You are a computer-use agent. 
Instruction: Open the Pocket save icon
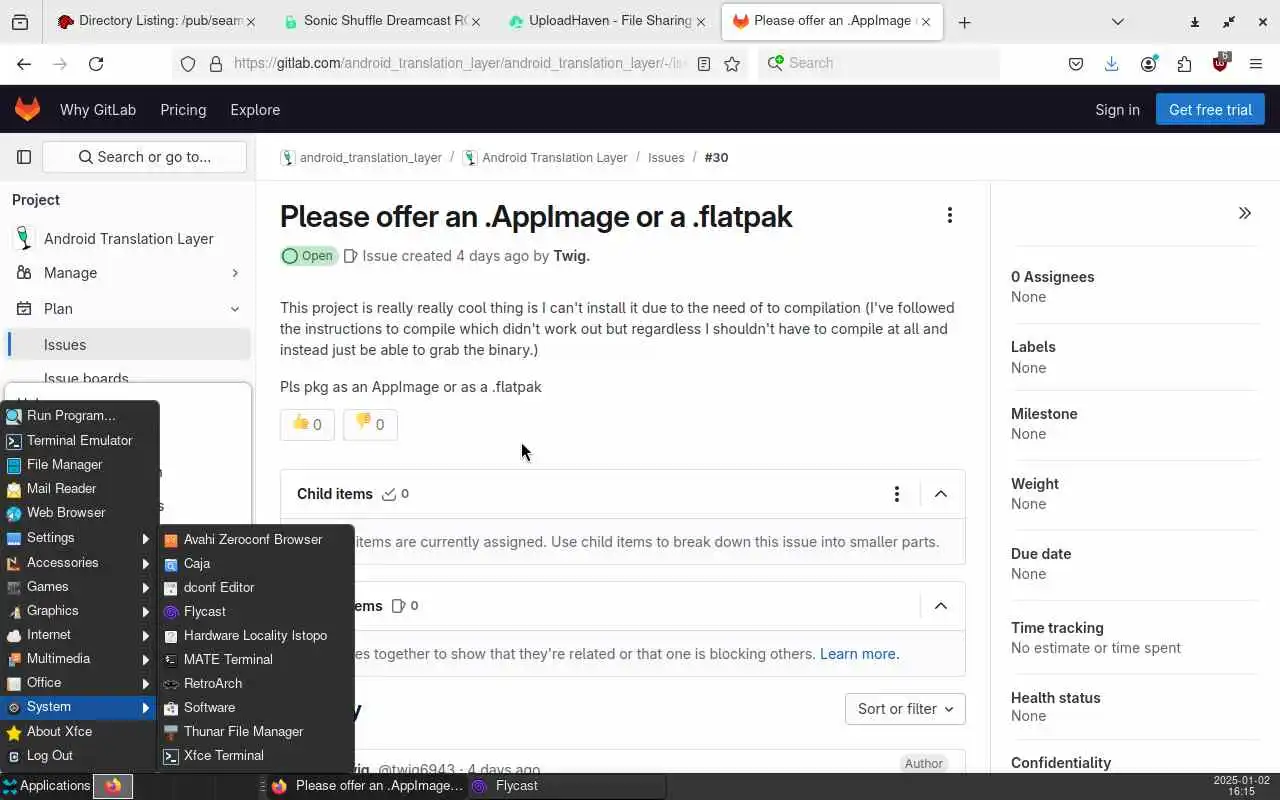1076,64
